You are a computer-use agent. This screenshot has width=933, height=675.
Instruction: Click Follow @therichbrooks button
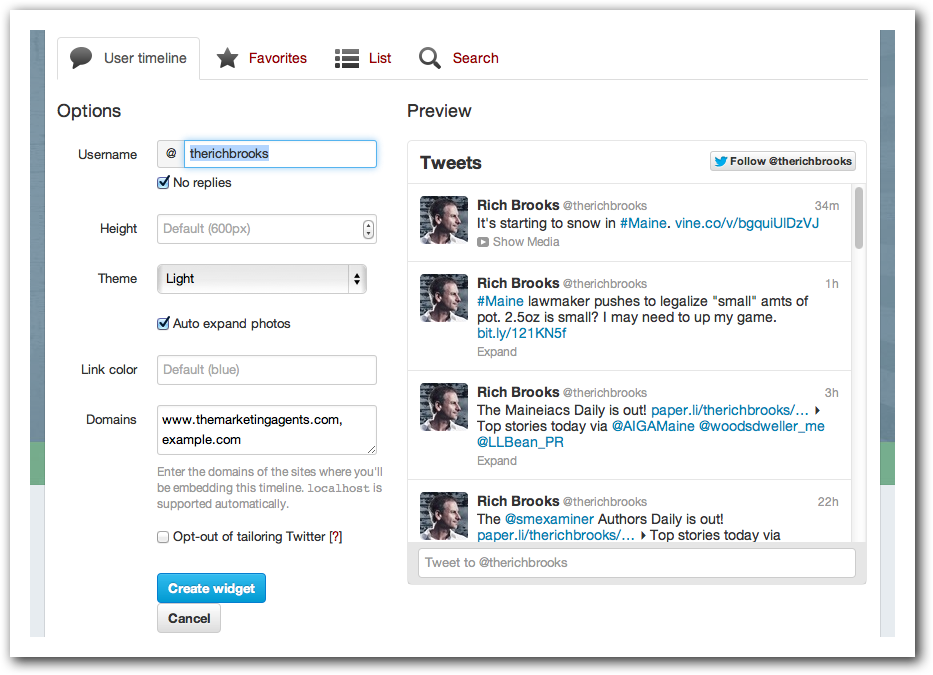(x=782, y=161)
